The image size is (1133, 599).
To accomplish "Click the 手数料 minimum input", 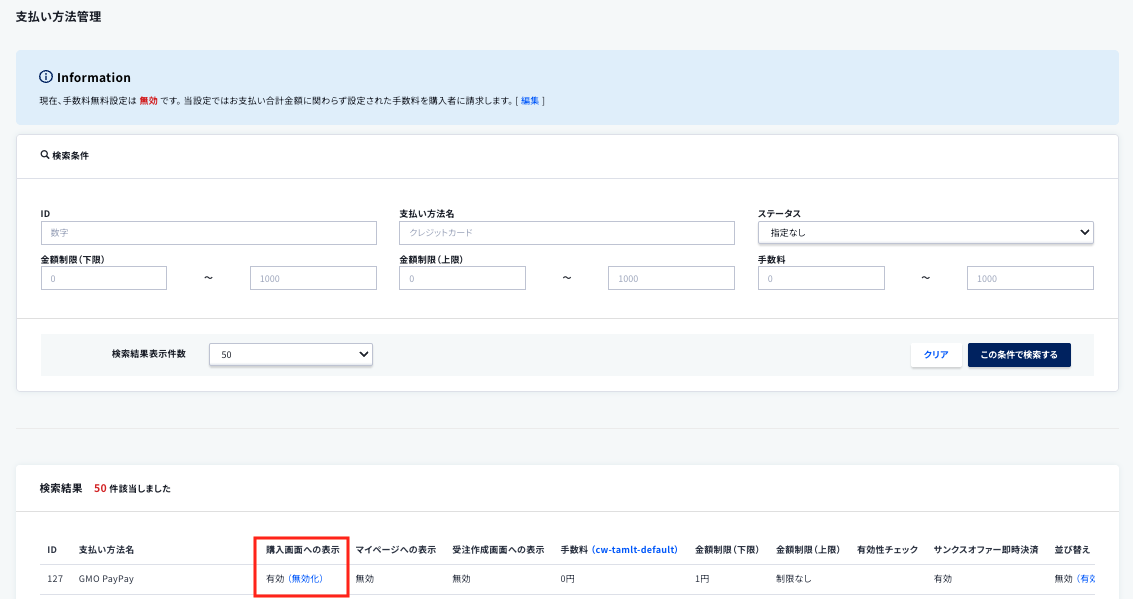I will point(821,278).
